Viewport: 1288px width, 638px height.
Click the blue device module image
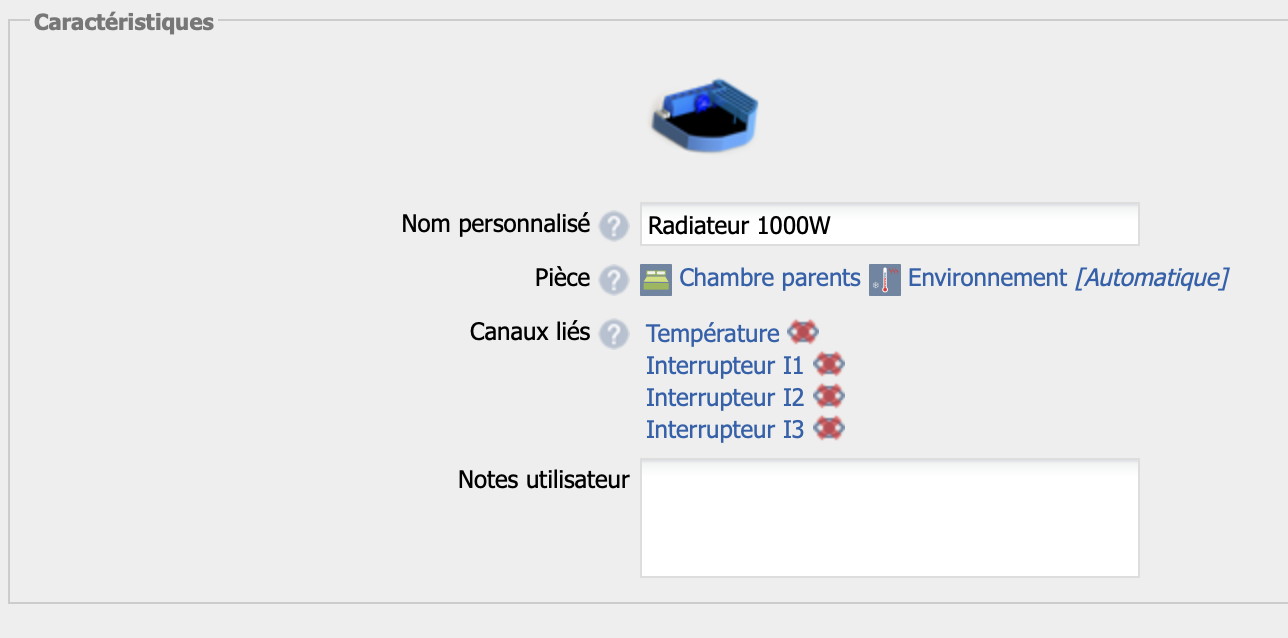click(x=705, y=115)
